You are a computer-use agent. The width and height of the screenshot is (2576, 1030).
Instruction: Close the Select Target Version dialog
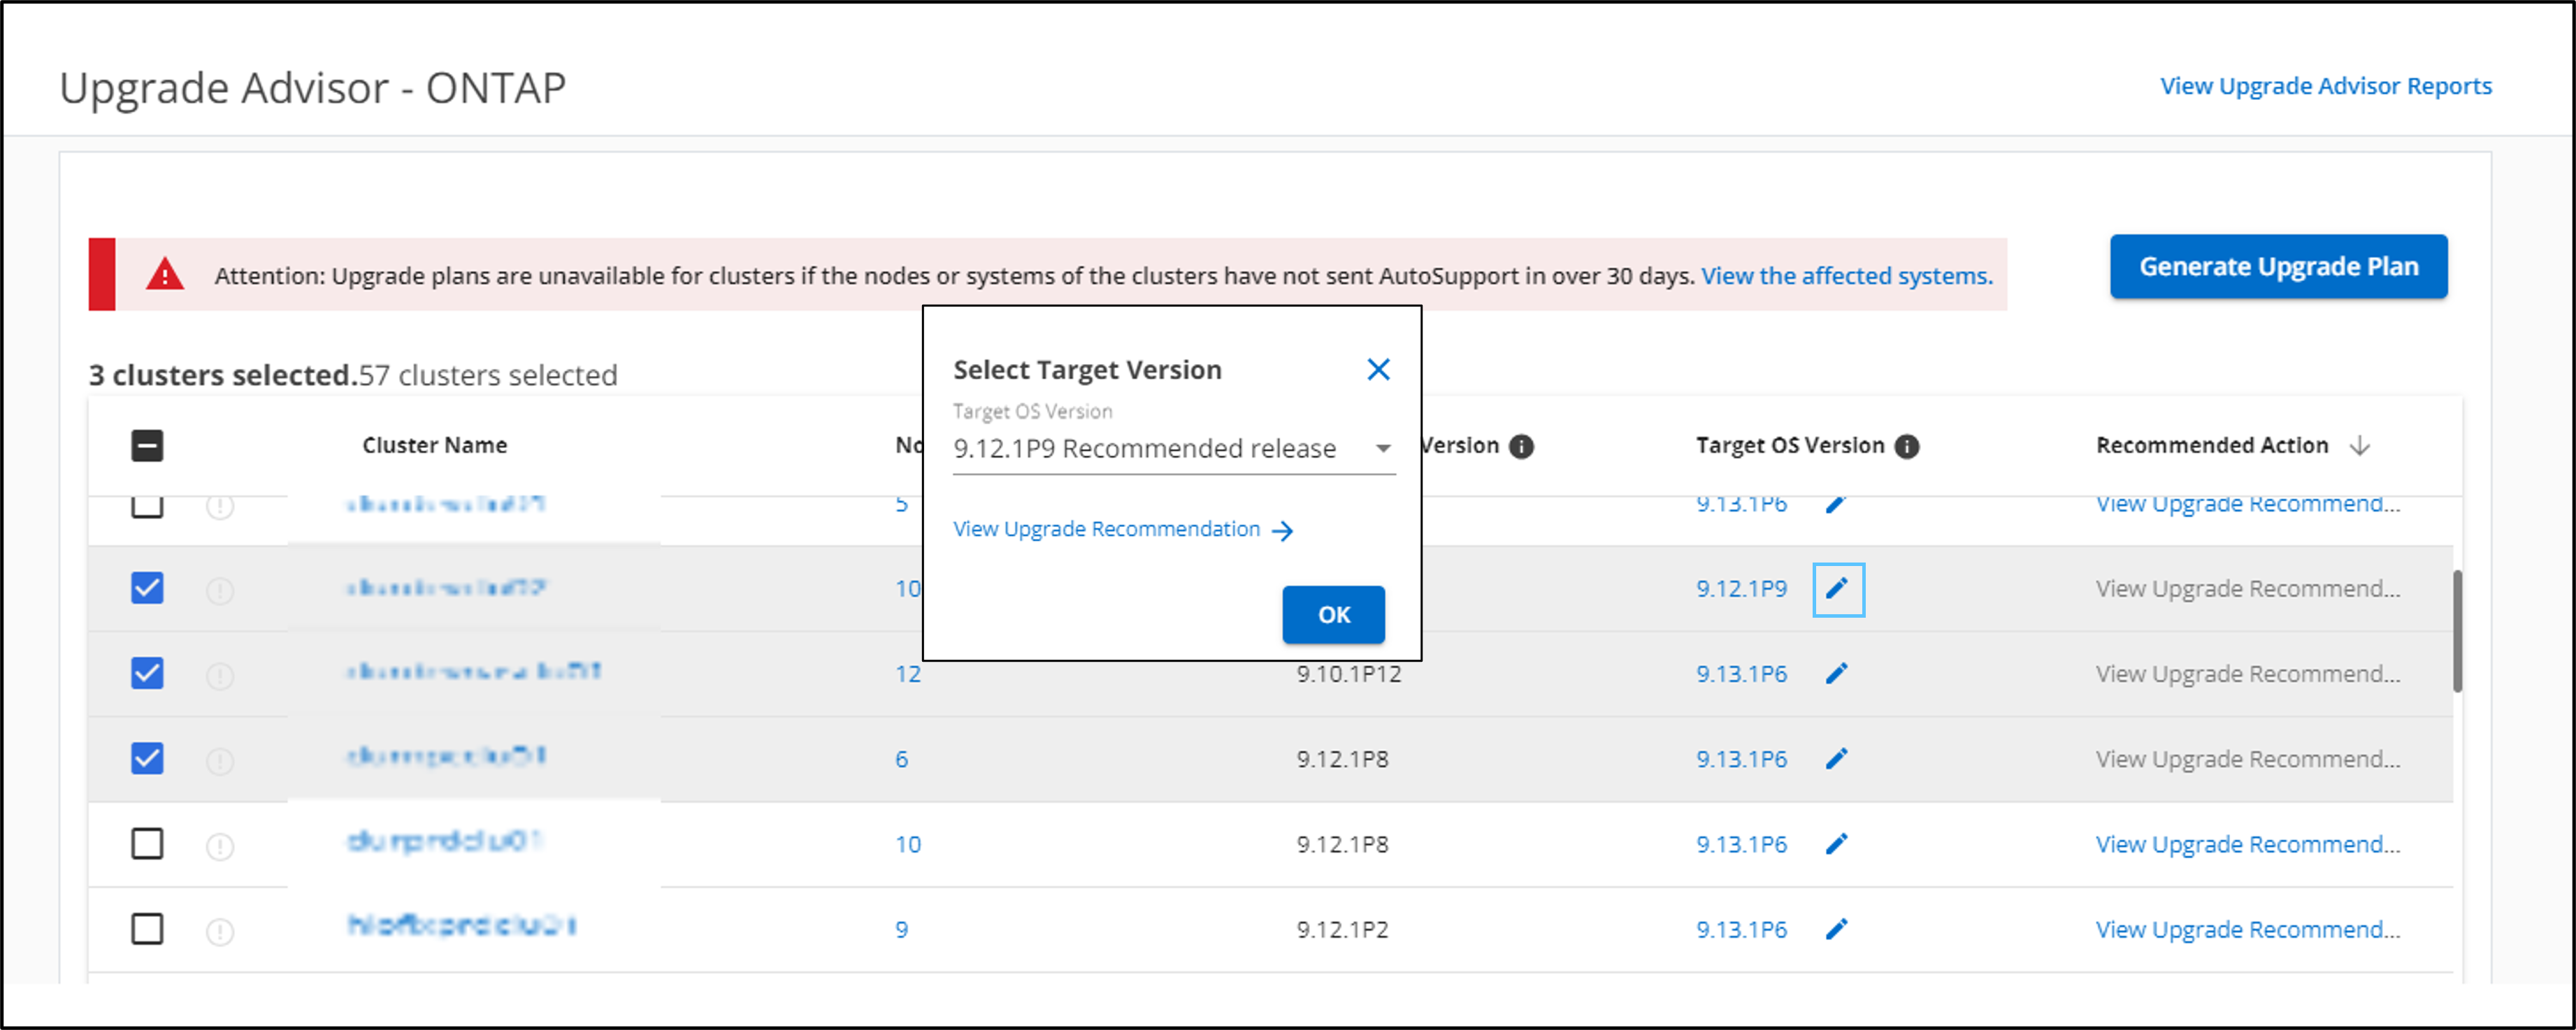(1378, 370)
